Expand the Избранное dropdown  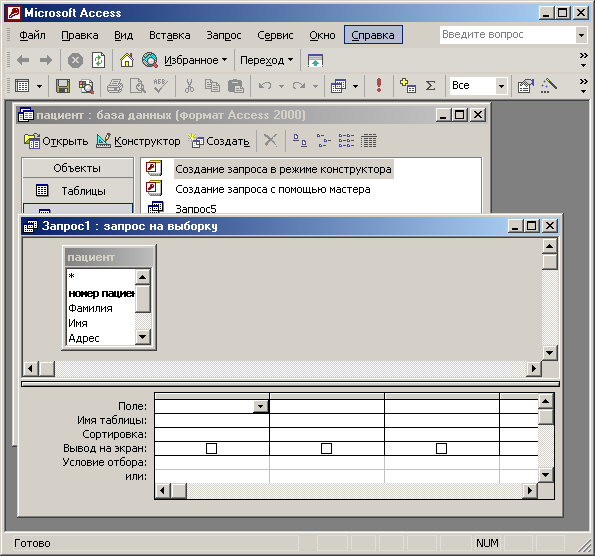224,60
